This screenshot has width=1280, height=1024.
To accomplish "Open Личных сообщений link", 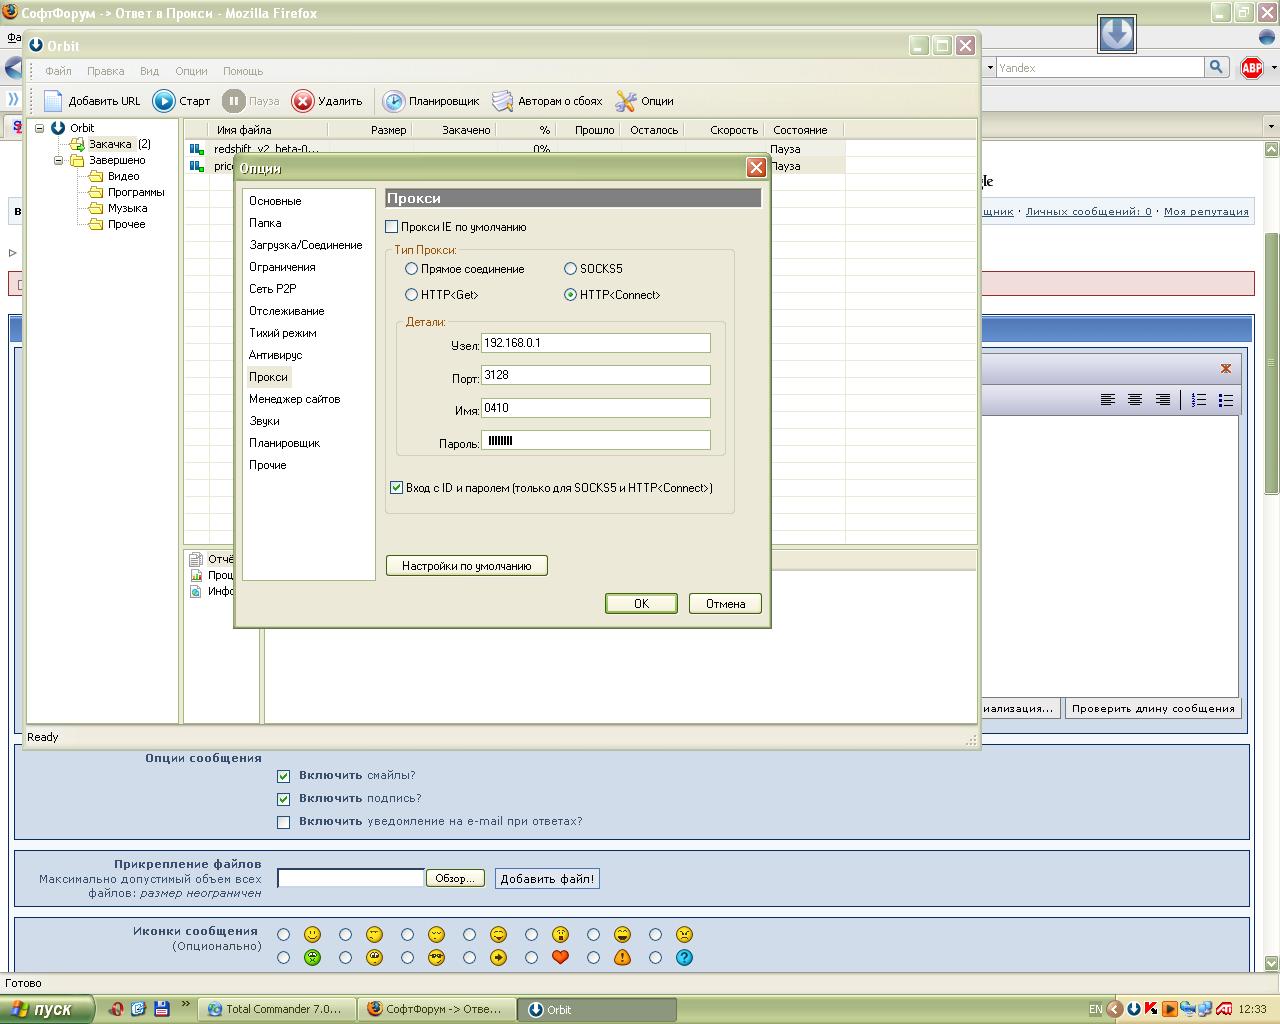I will [1088, 211].
